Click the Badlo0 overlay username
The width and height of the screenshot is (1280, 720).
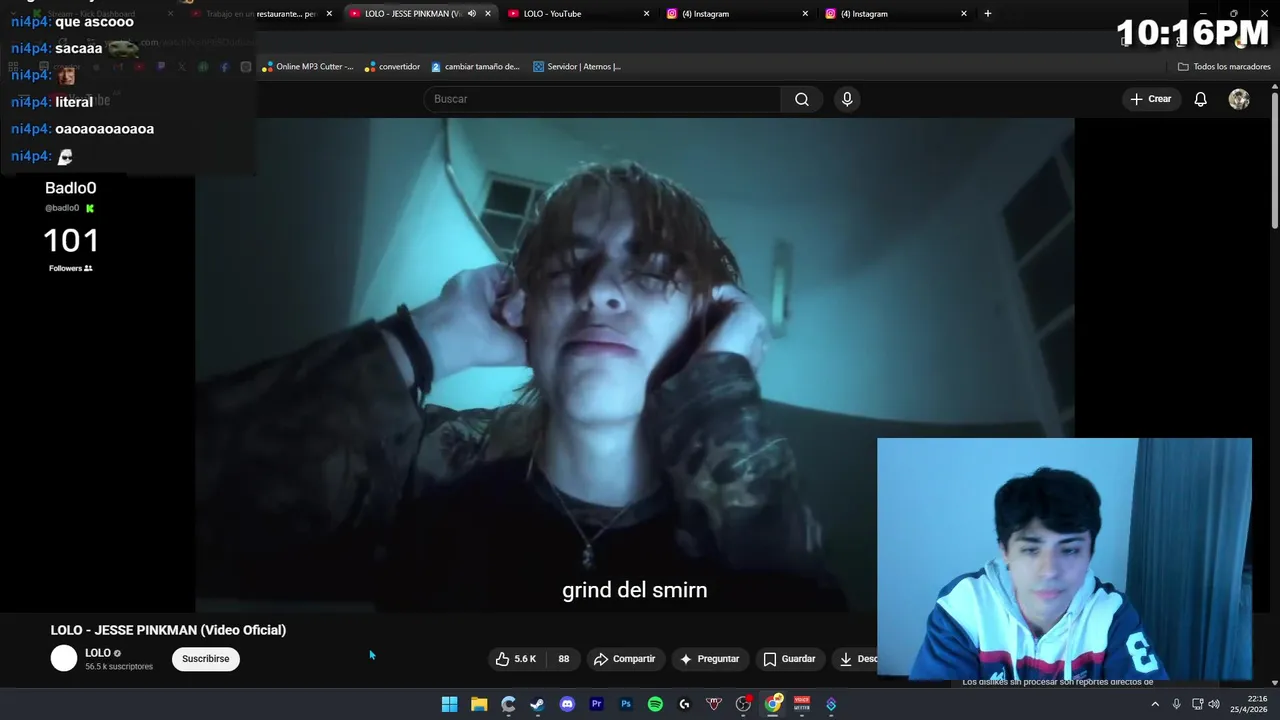click(71, 188)
